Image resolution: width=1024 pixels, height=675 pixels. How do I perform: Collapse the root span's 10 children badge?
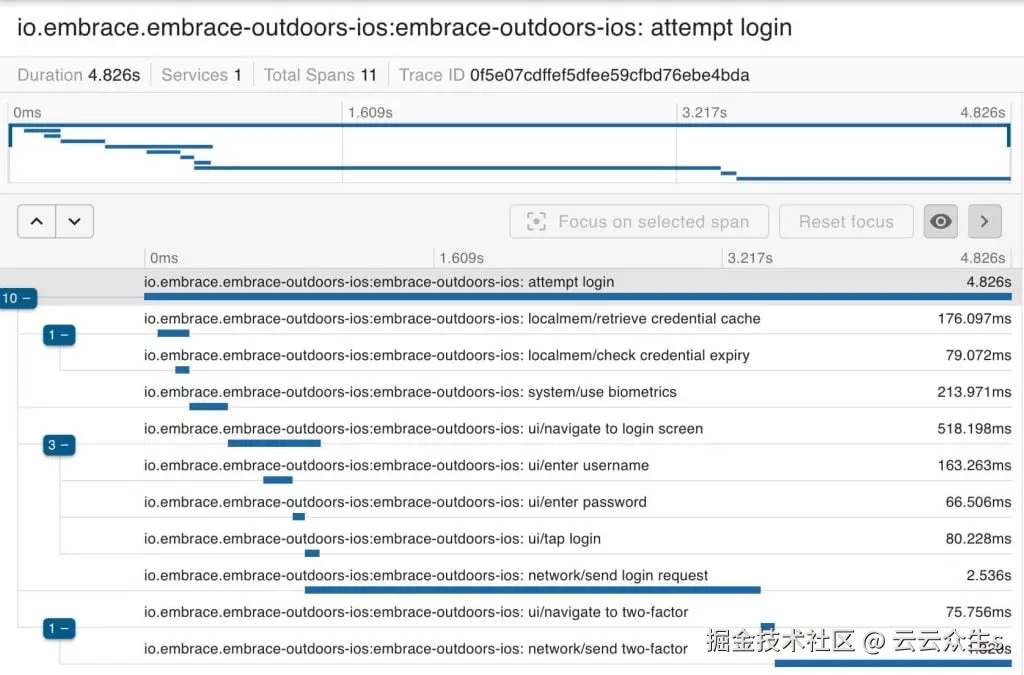[18, 298]
